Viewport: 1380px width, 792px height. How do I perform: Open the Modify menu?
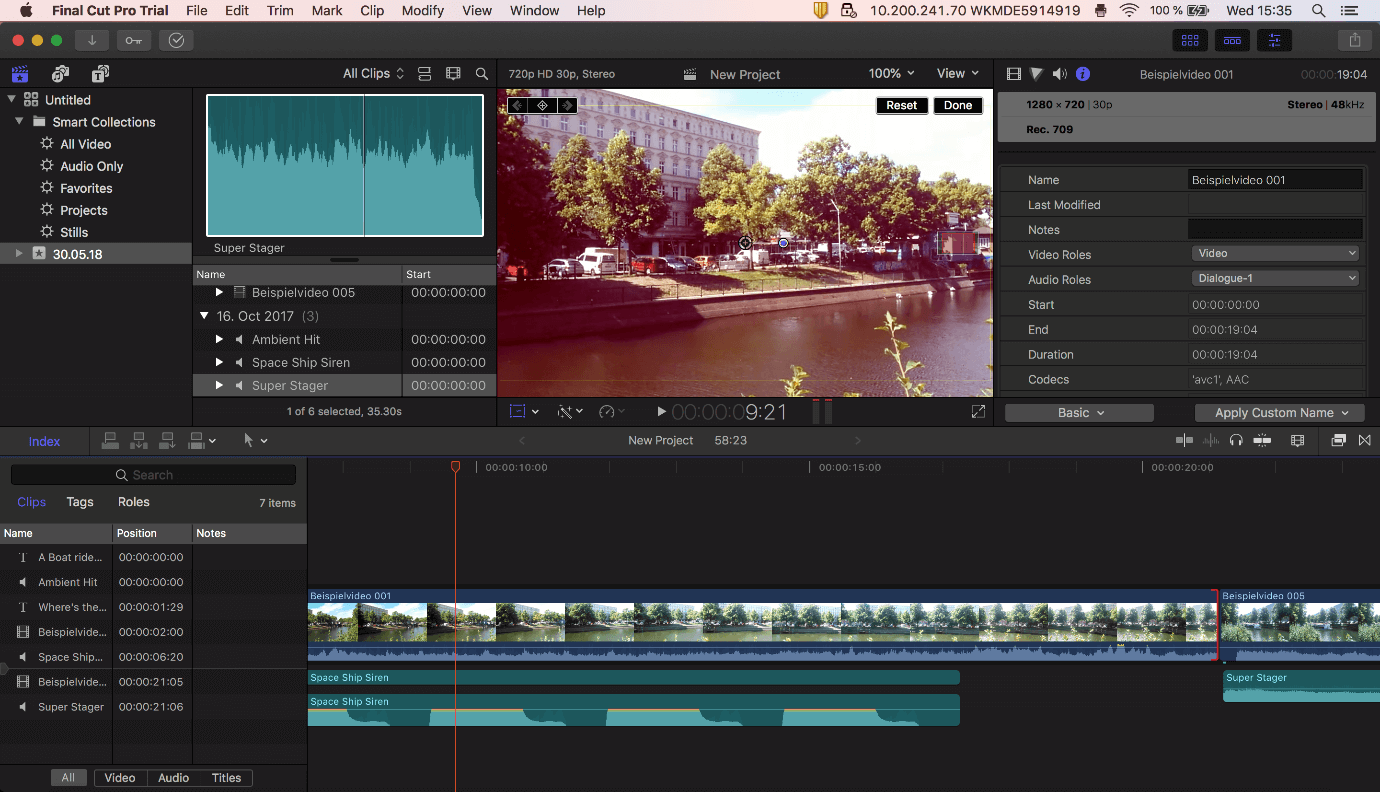click(422, 11)
